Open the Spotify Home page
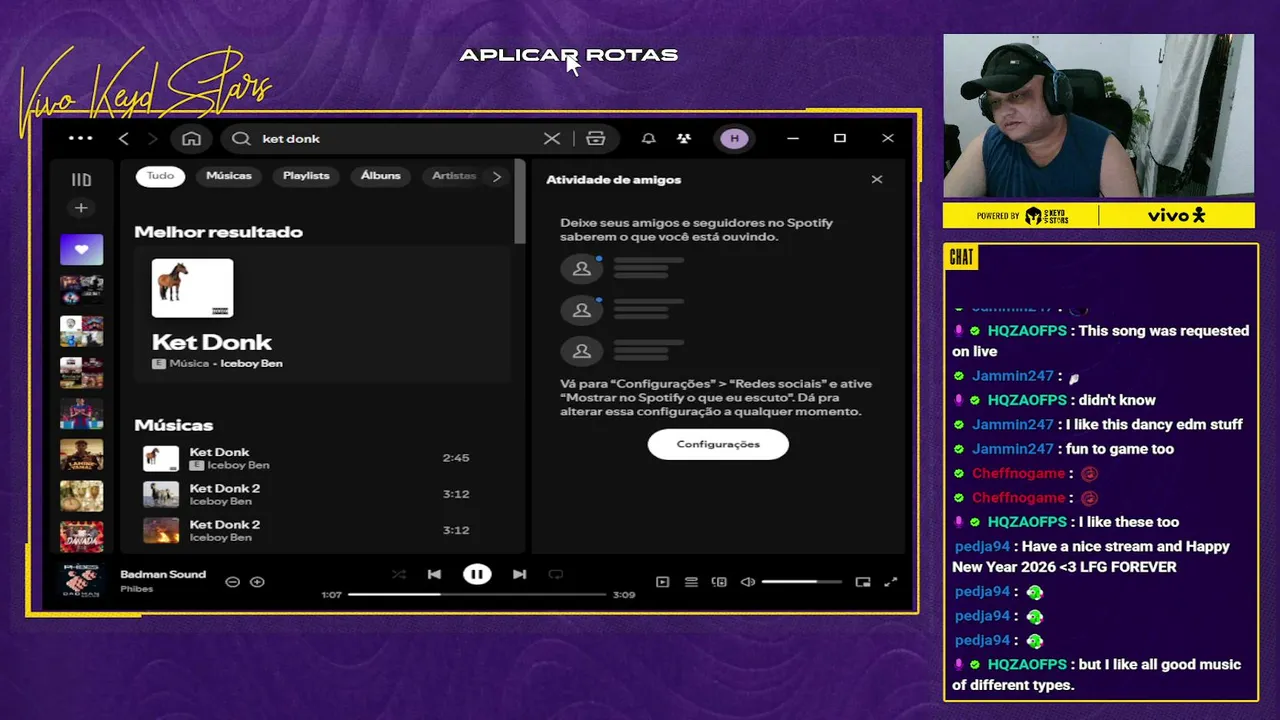Screen dimensions: 1280x720 point(191,138)
